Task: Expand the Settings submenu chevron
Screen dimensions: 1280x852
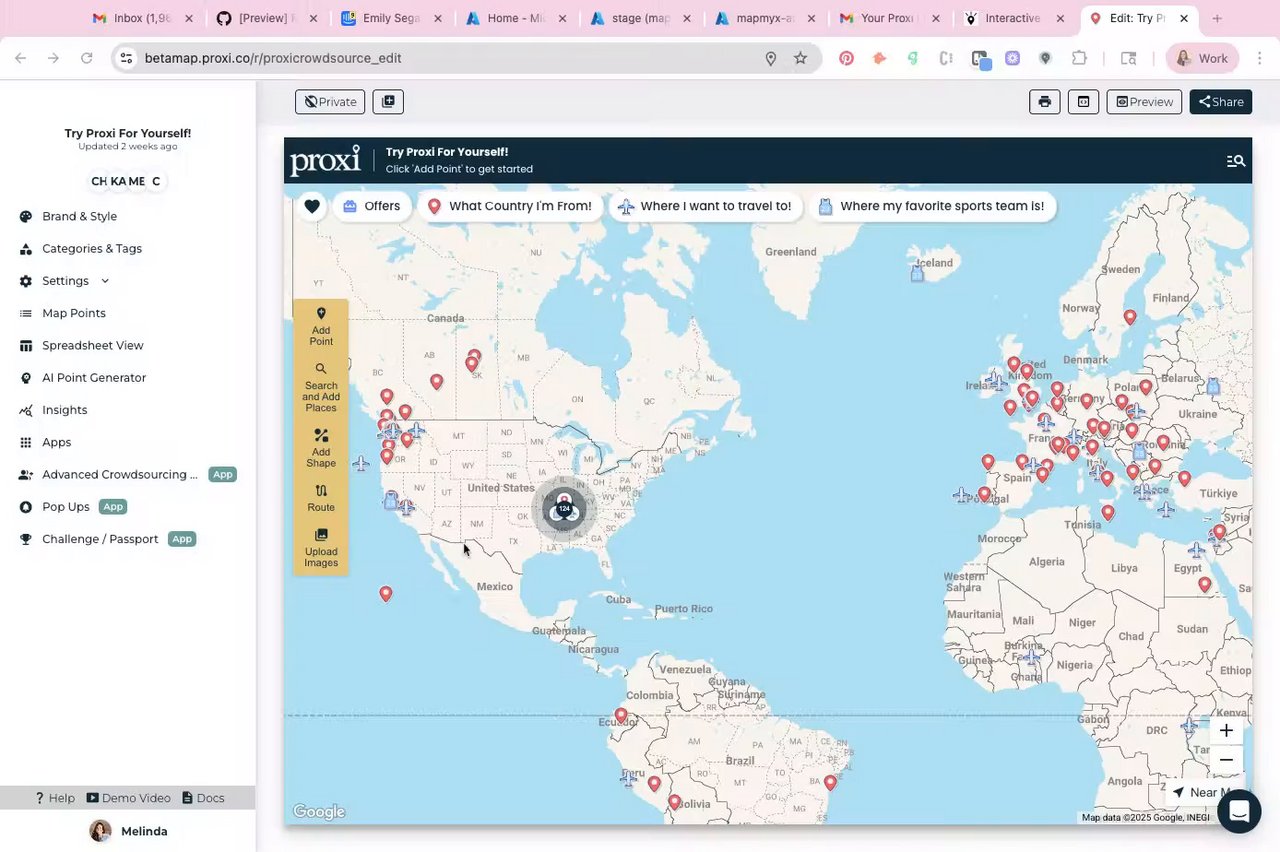Action: 105,281
